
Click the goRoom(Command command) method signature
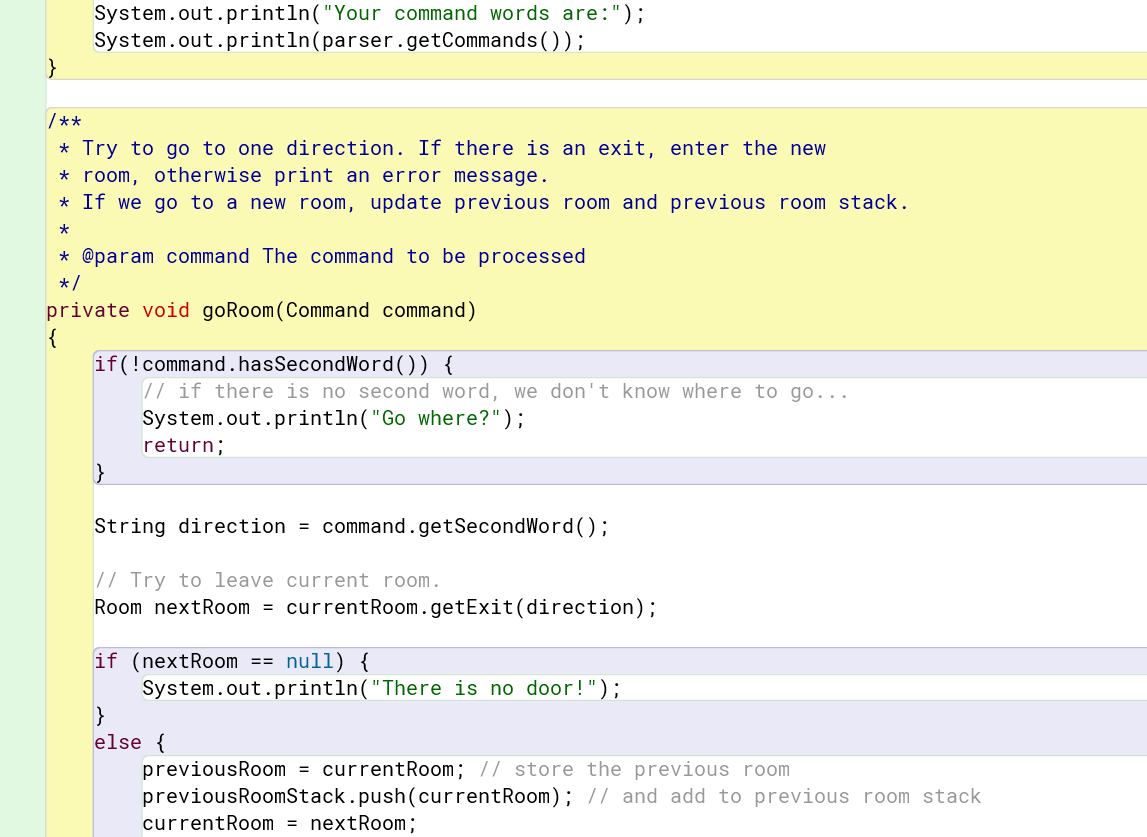click(261, 311)
